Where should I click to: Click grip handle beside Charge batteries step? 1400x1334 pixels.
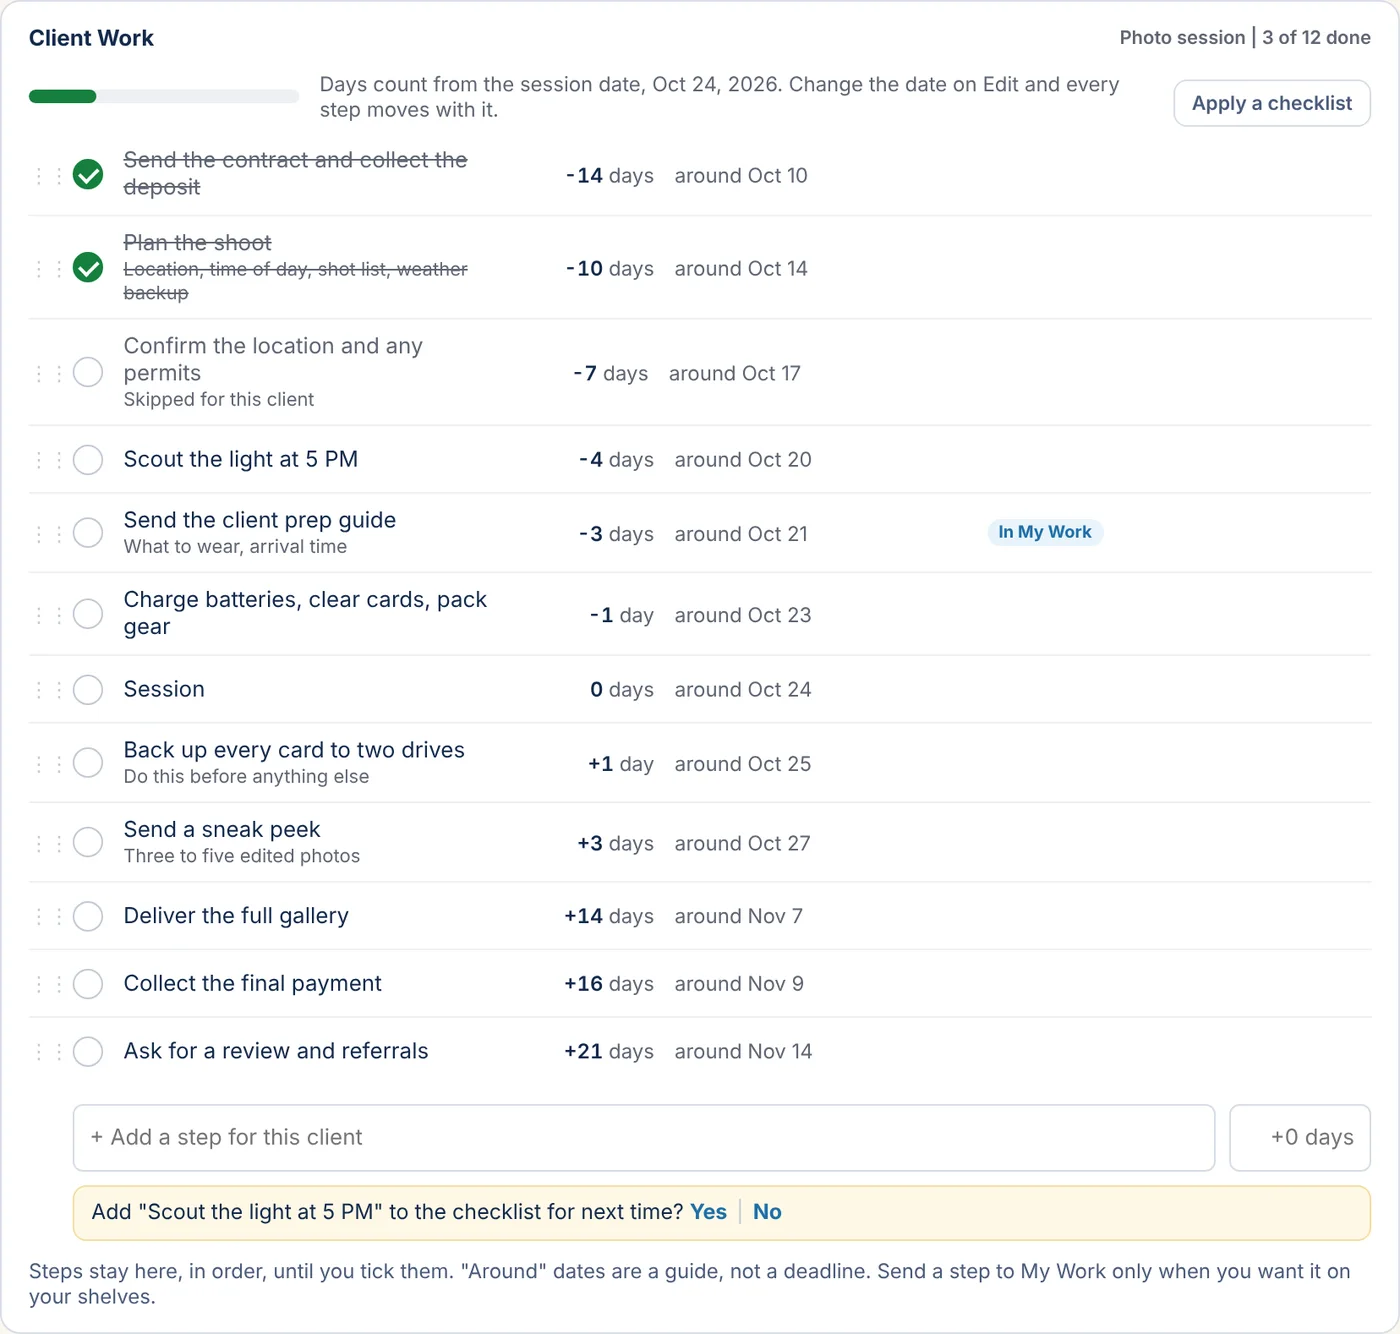pyautogui.click(x=49, y=614)
